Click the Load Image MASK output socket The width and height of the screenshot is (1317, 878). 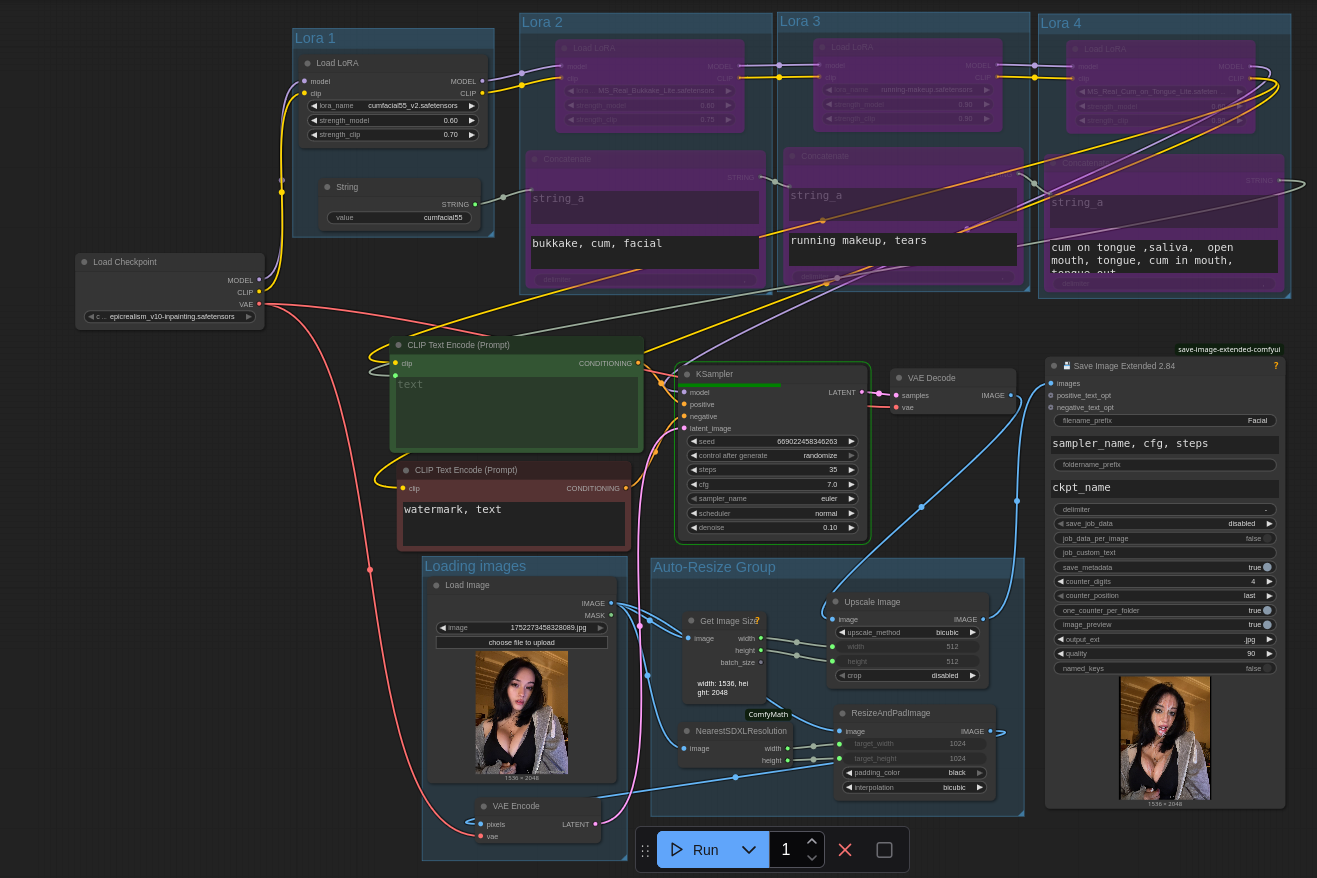(611, 615)
